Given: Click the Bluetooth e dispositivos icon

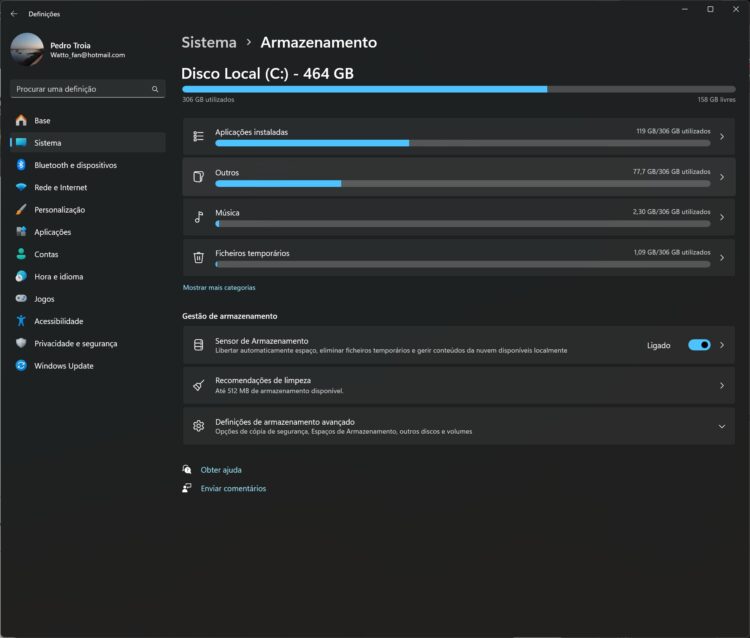Looking at the screenshot, I should (21, 165).
